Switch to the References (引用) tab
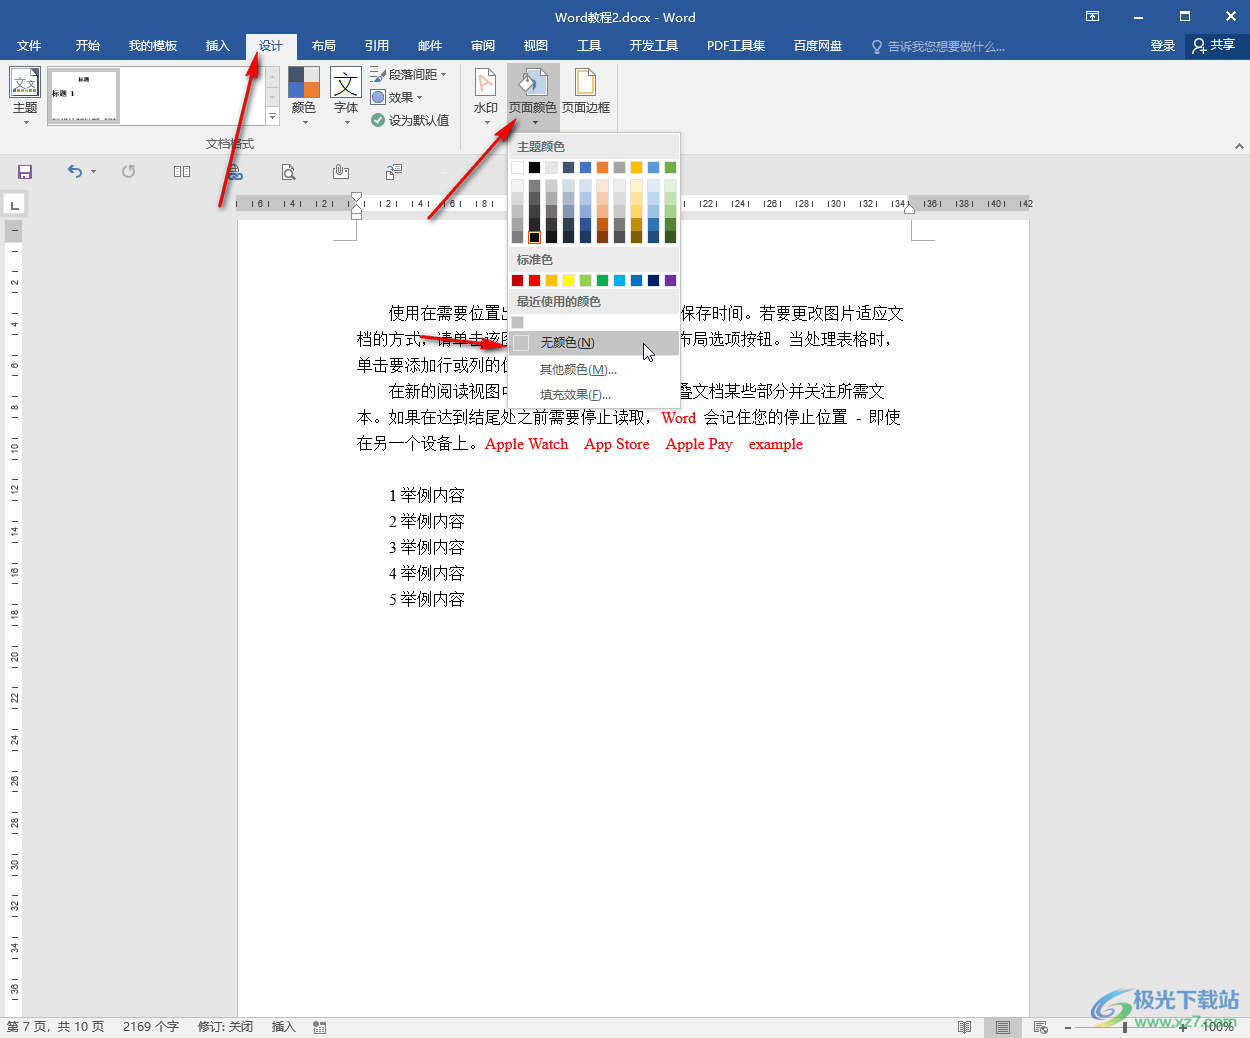 pos(377,46)
